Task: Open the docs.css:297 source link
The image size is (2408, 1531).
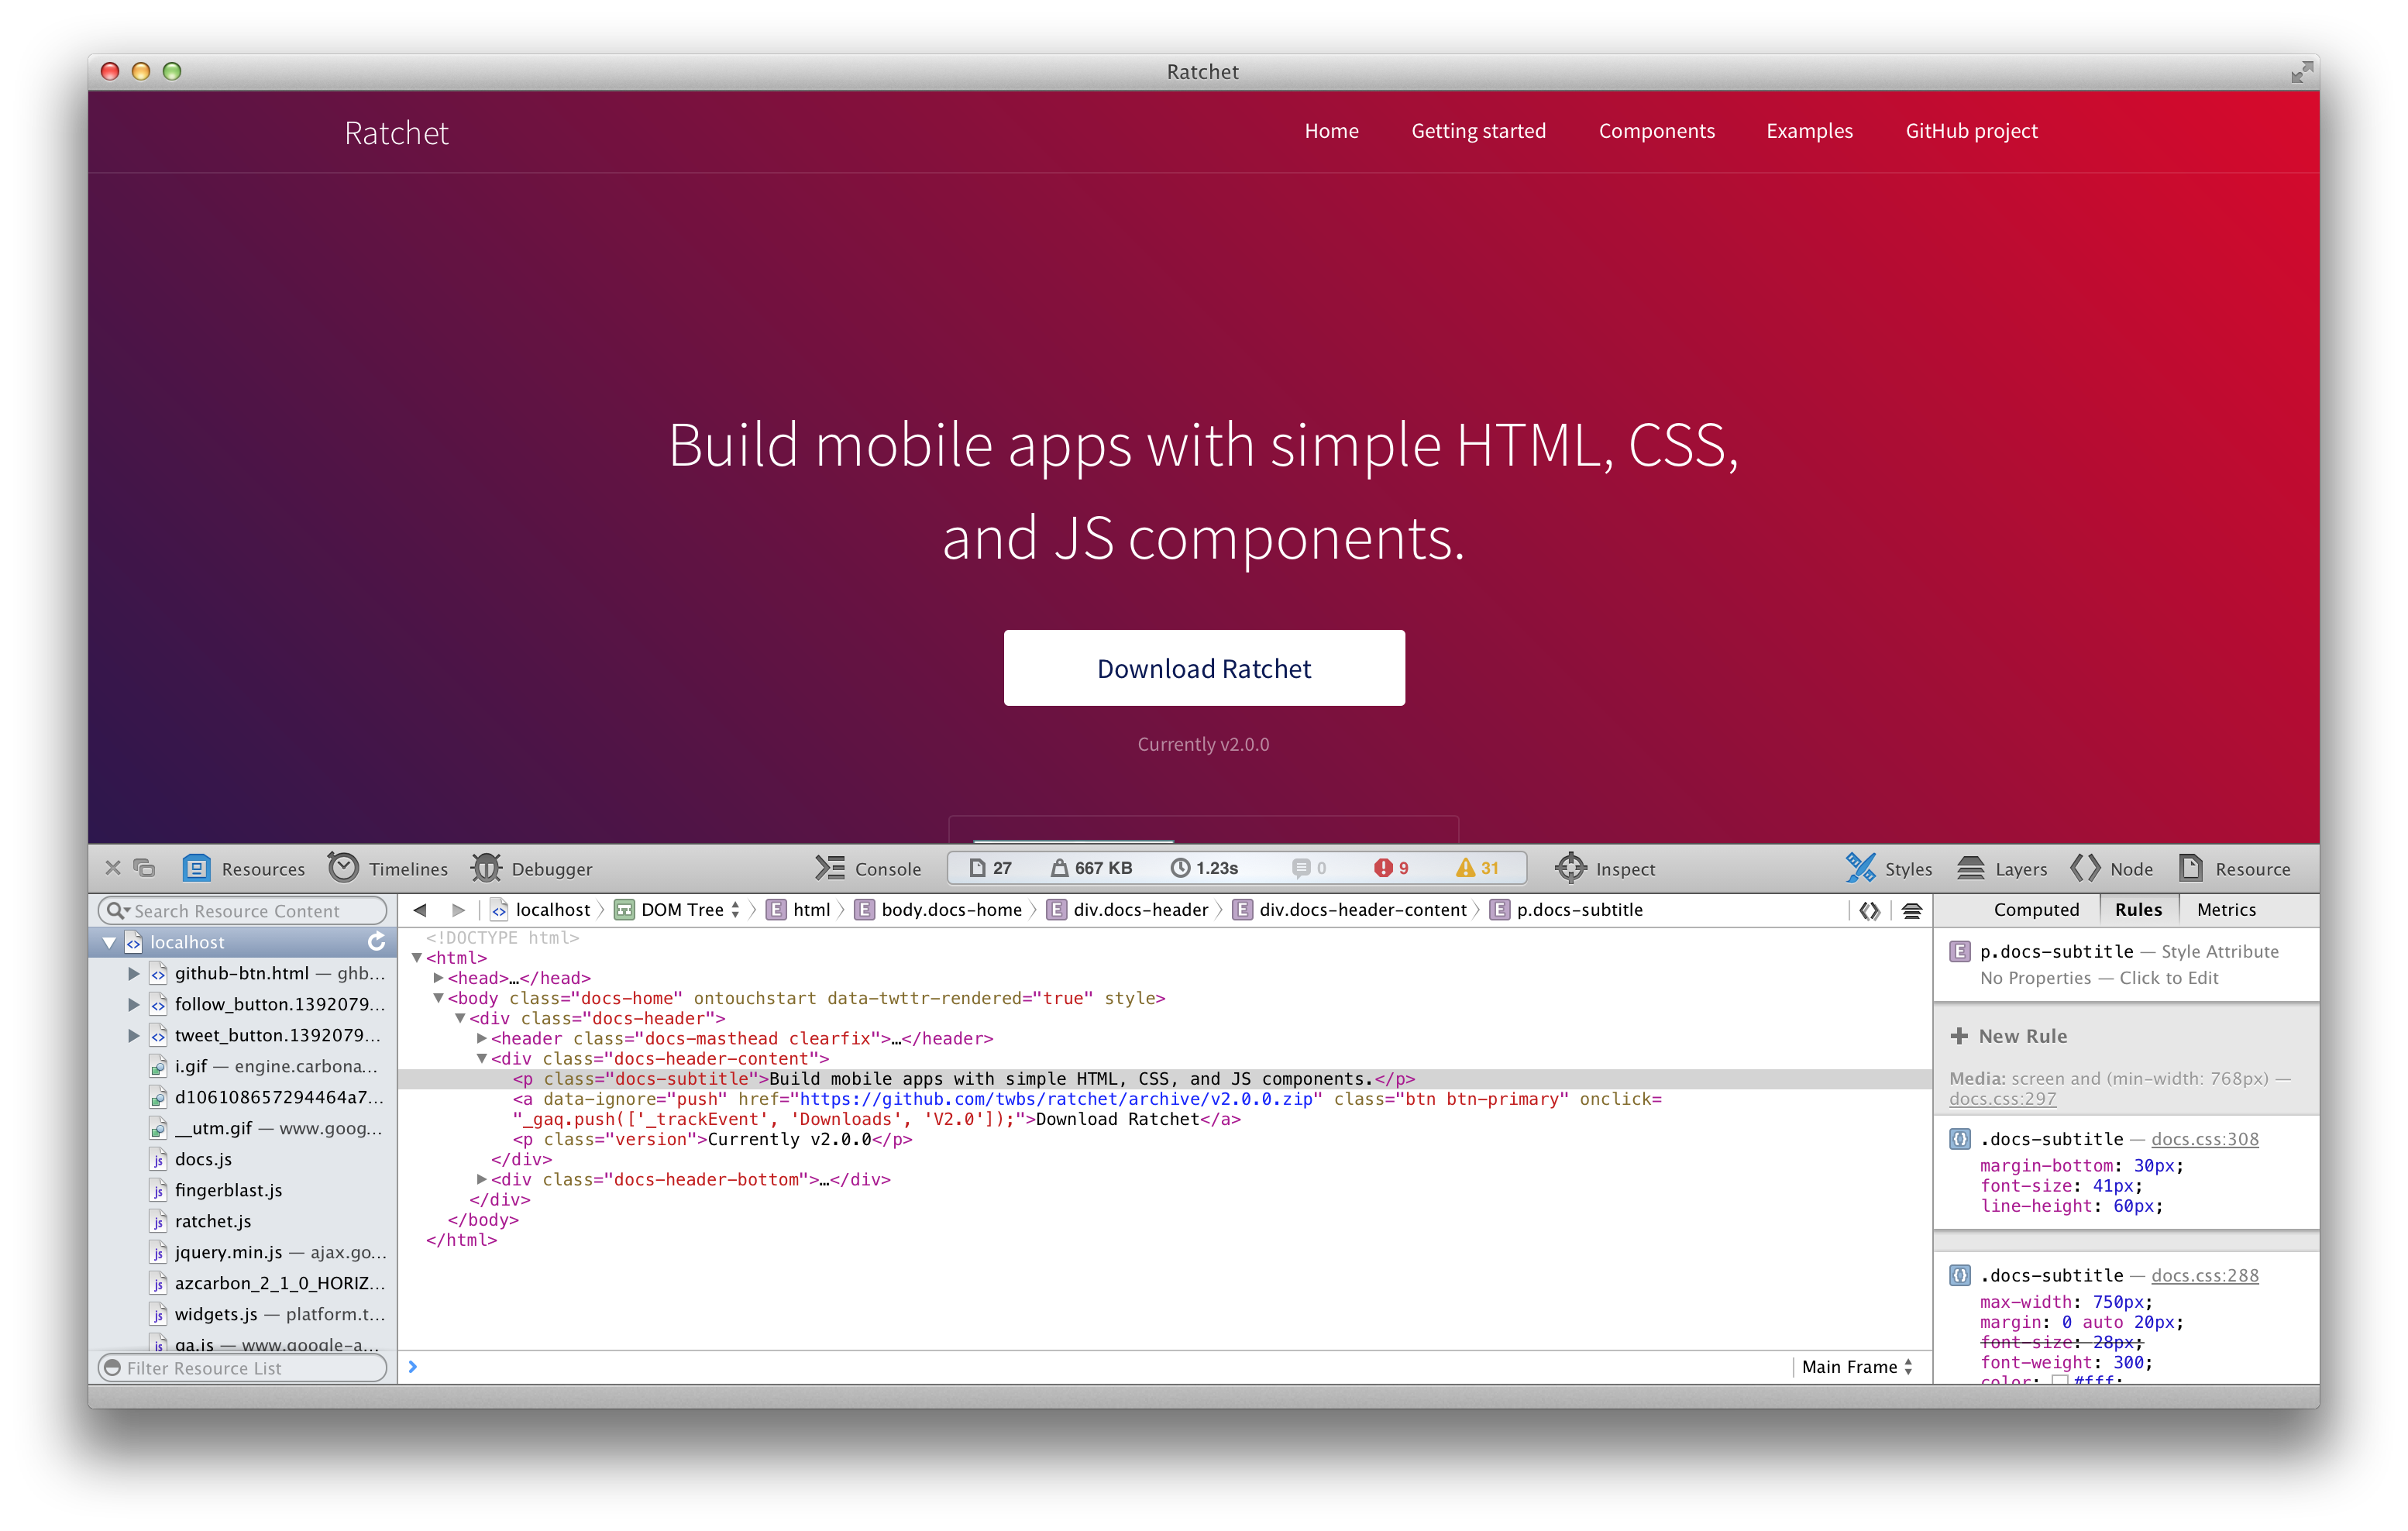Action: [2002, 1098]
